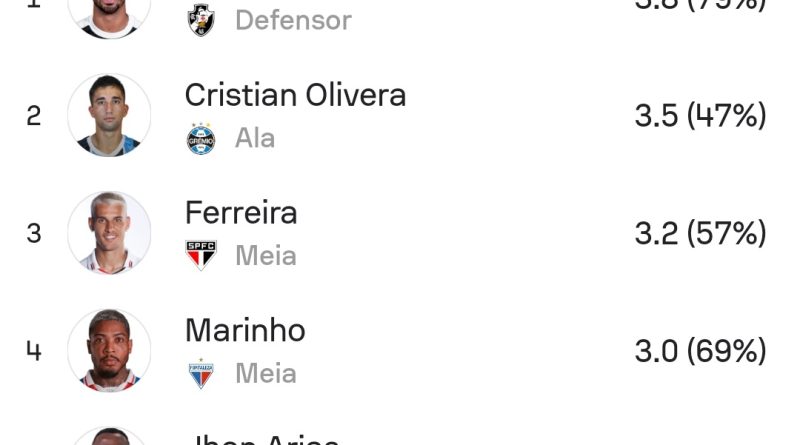Click rank number 3 in list
The height and width of the screenshot is (445, 800).
34,233
